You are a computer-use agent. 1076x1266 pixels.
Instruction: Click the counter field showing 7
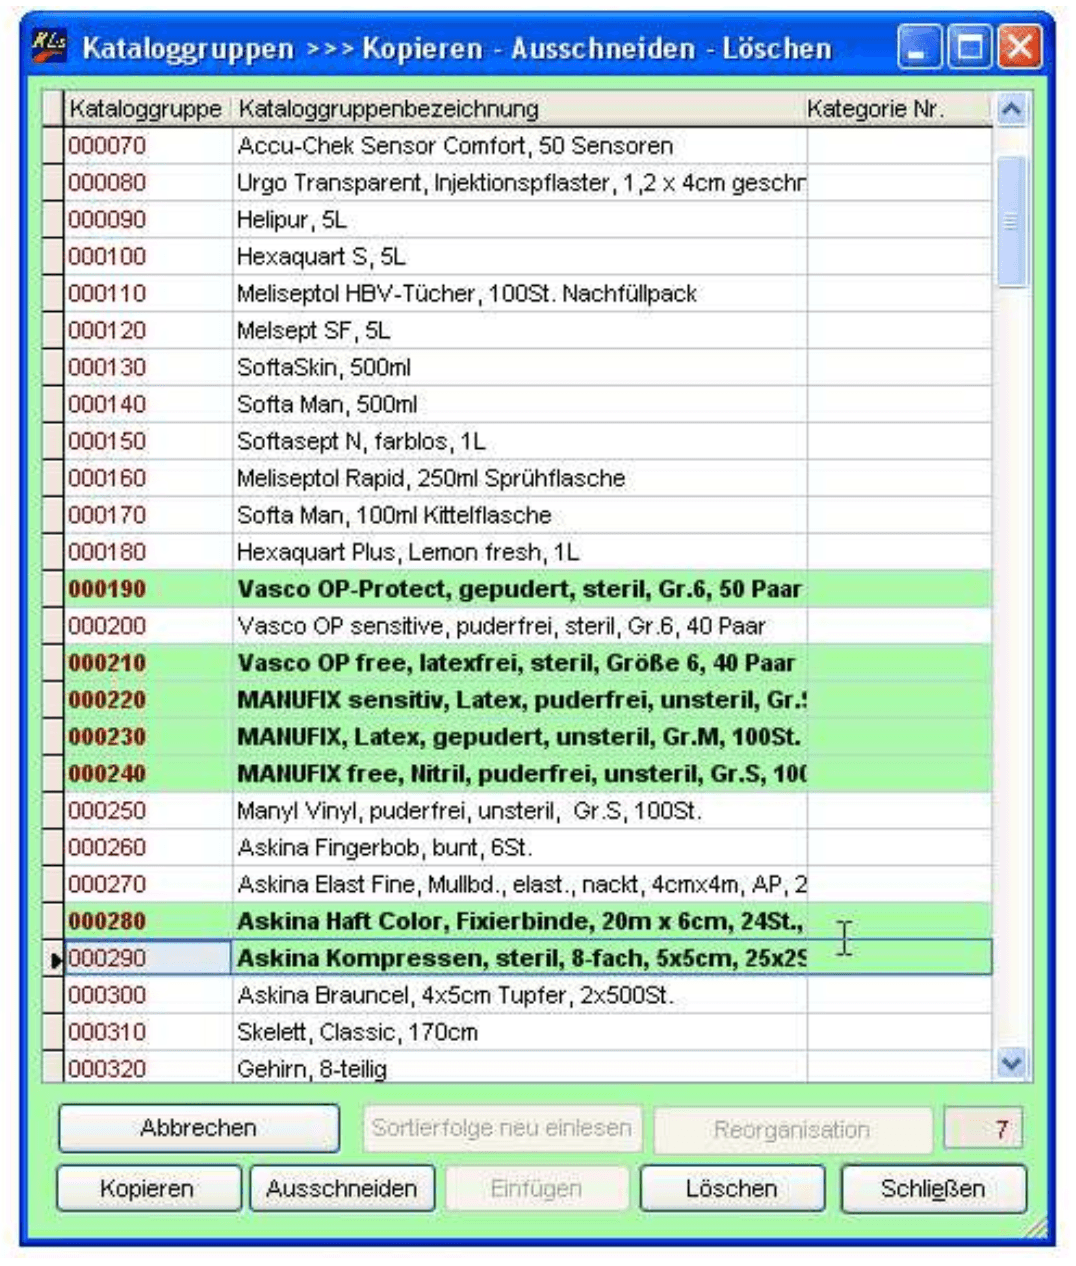pos(984,1130)
